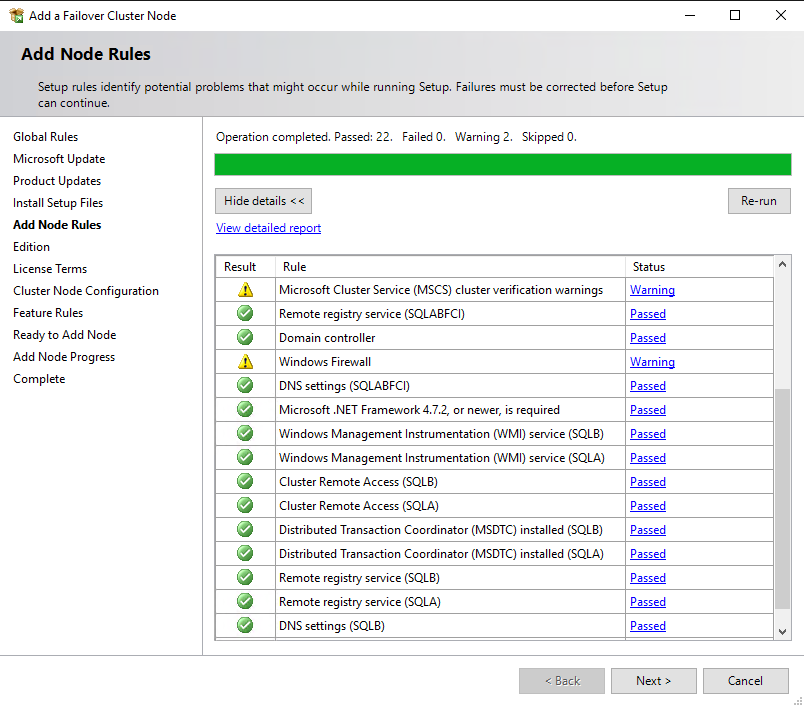Select 'Microsoft Cluster Service (MSCS) cluster verification warnings' text
This screenshot has height=706, width=804.
click(x=441, y=290)
